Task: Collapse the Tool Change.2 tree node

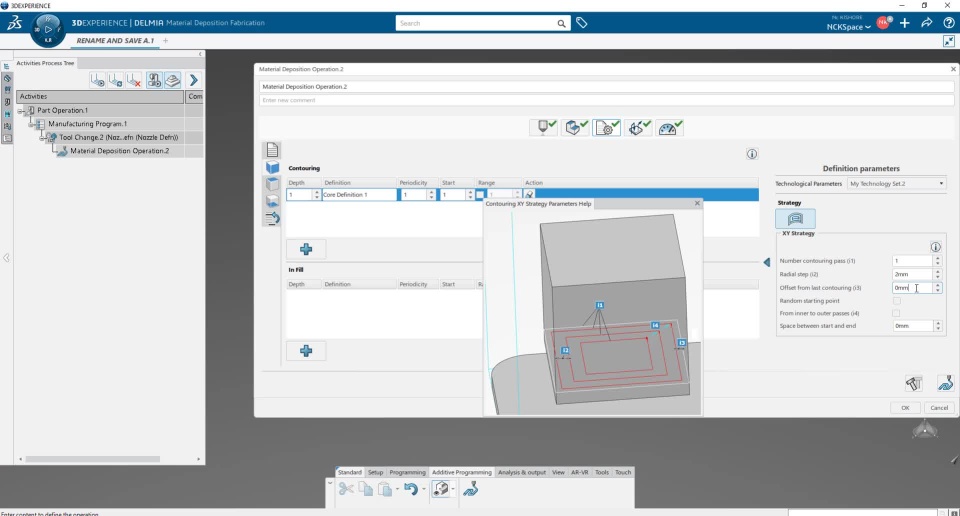Action: tap(43, 138)
